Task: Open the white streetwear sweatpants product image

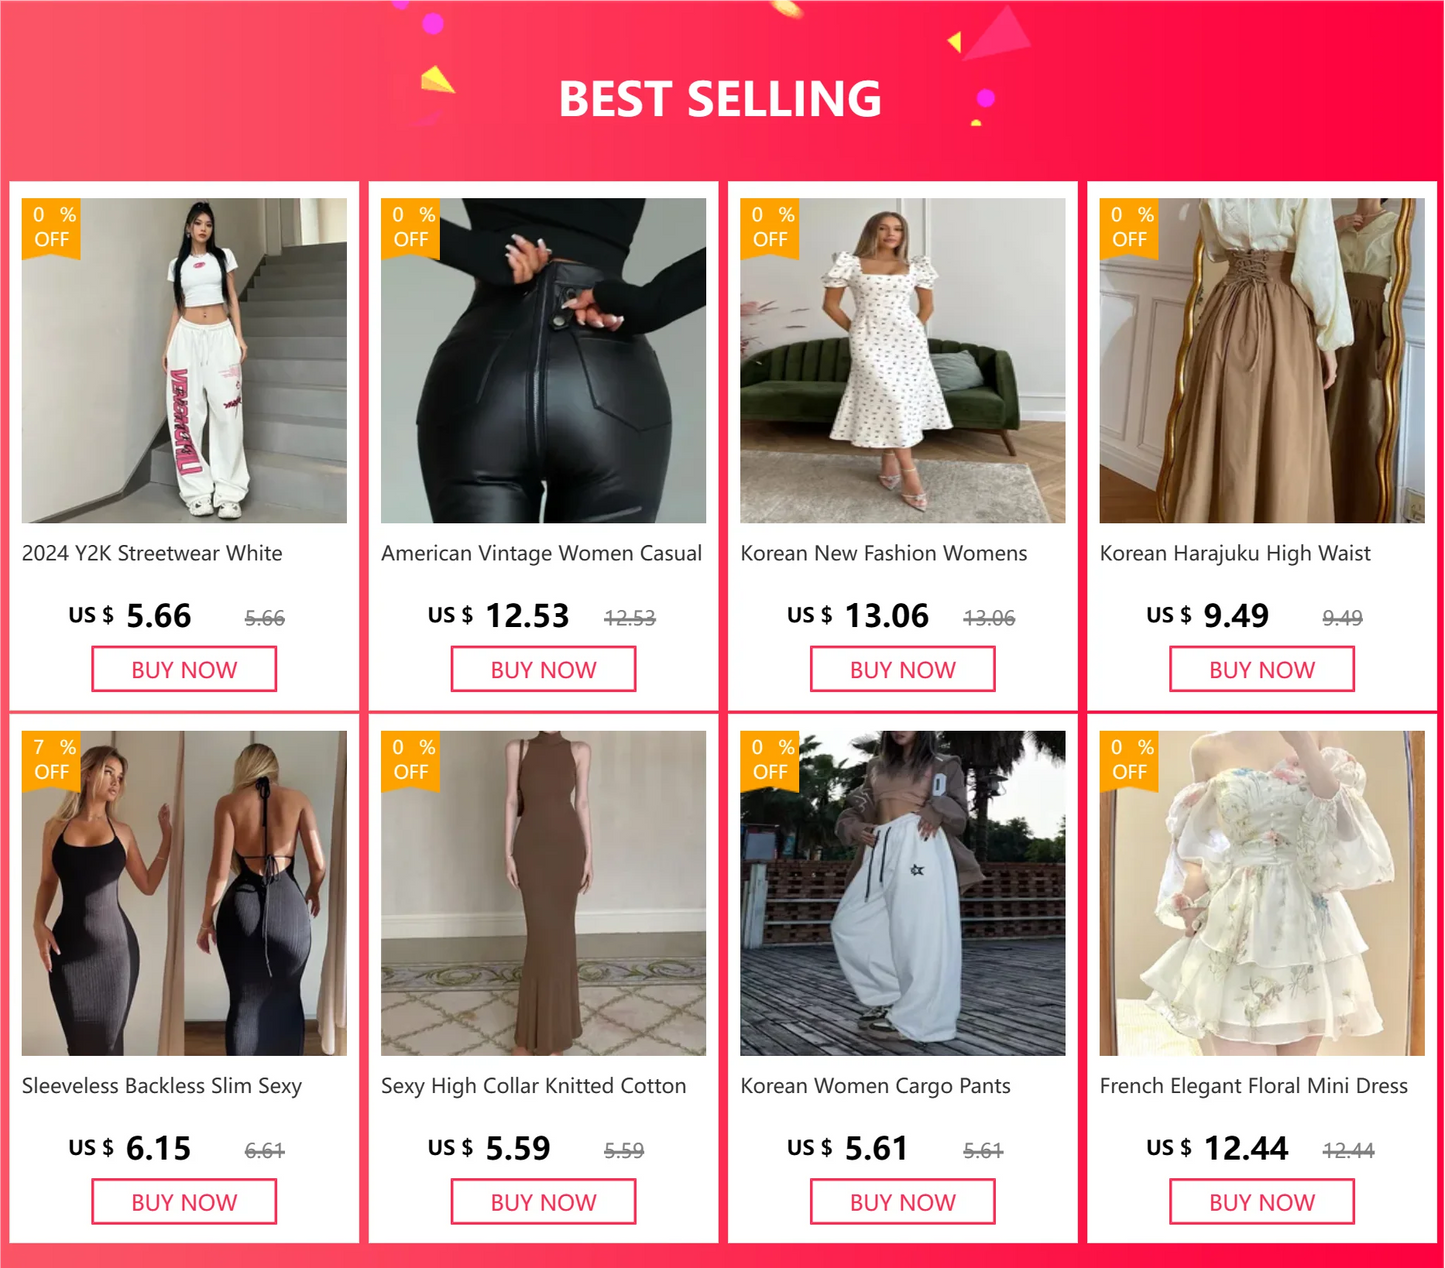Action: pyautogui.click(x=184, y=360)
